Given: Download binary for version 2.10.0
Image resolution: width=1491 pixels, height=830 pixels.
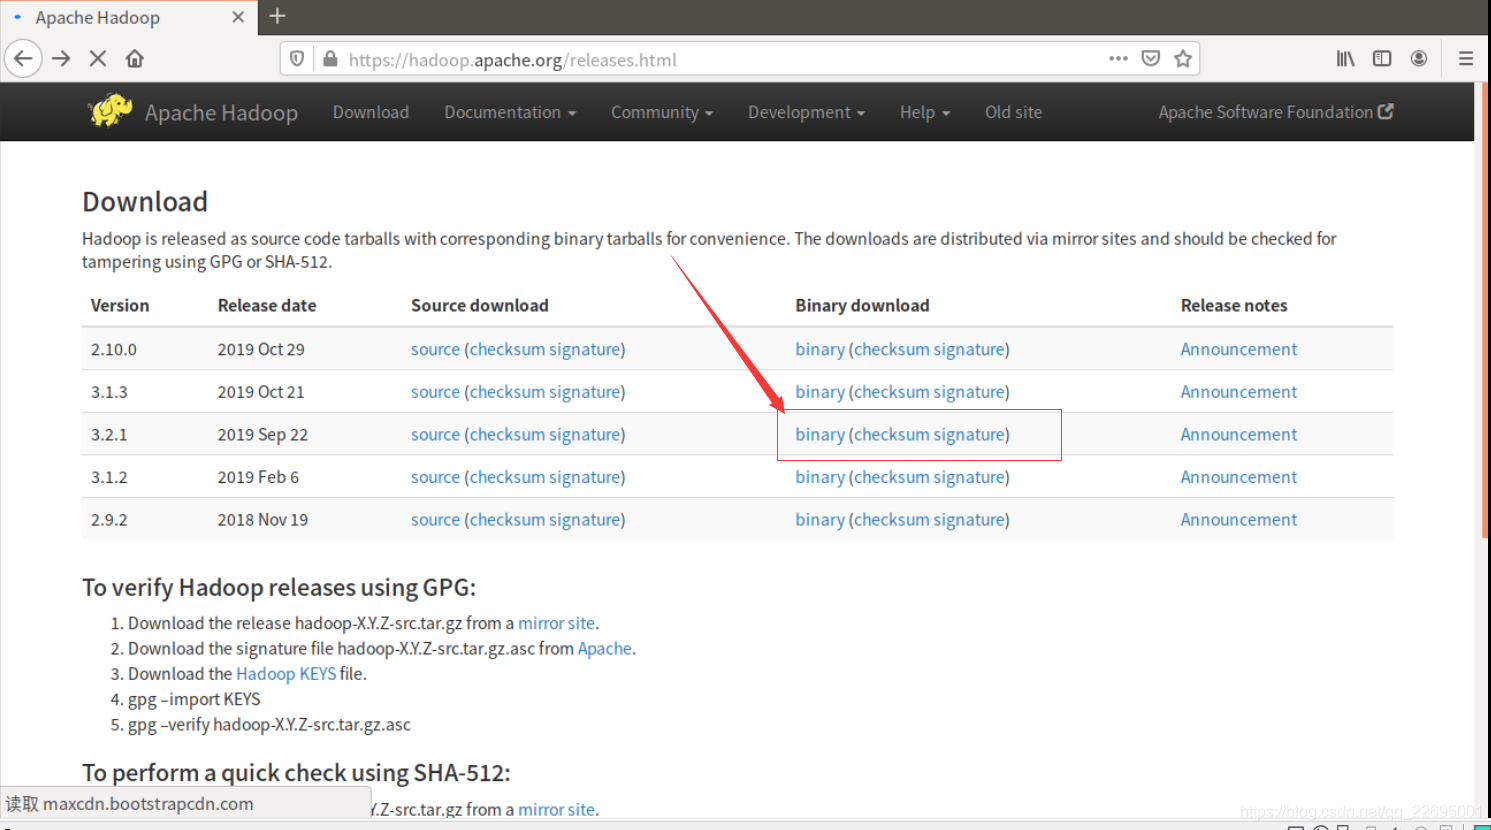Looking at the screenshot, I should pyautogui.click(x=820, y=349).
